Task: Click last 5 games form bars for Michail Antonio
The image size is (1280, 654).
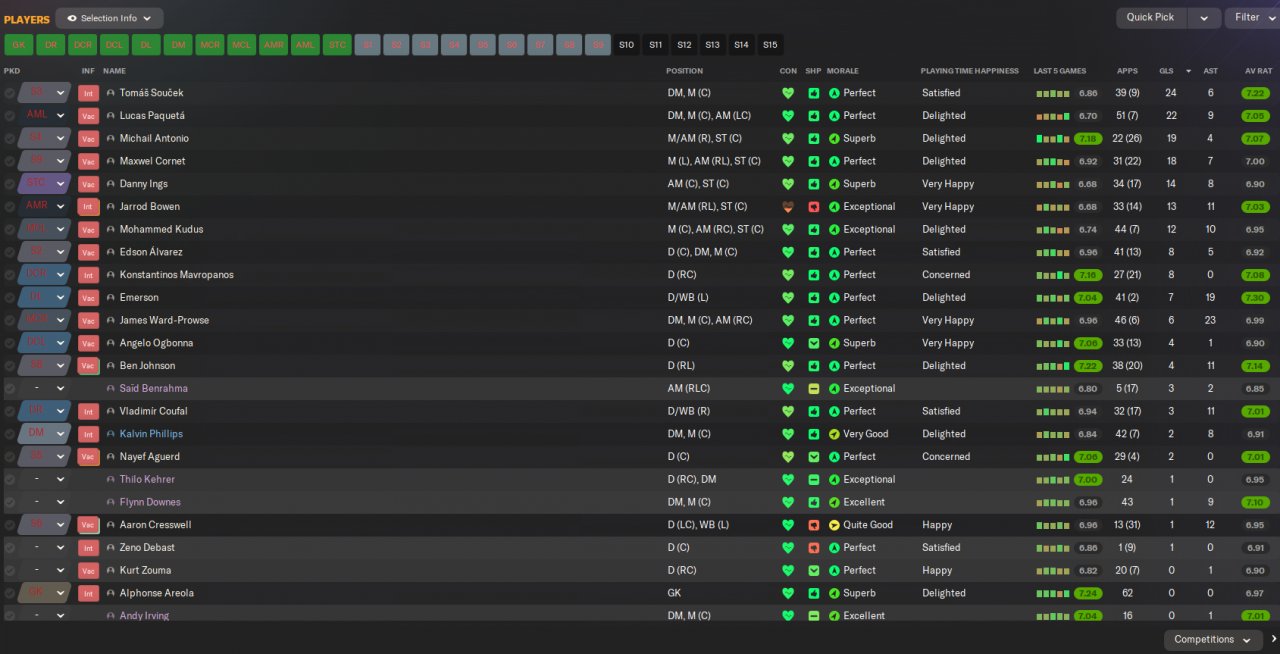Action: [x=1053, y=139]
